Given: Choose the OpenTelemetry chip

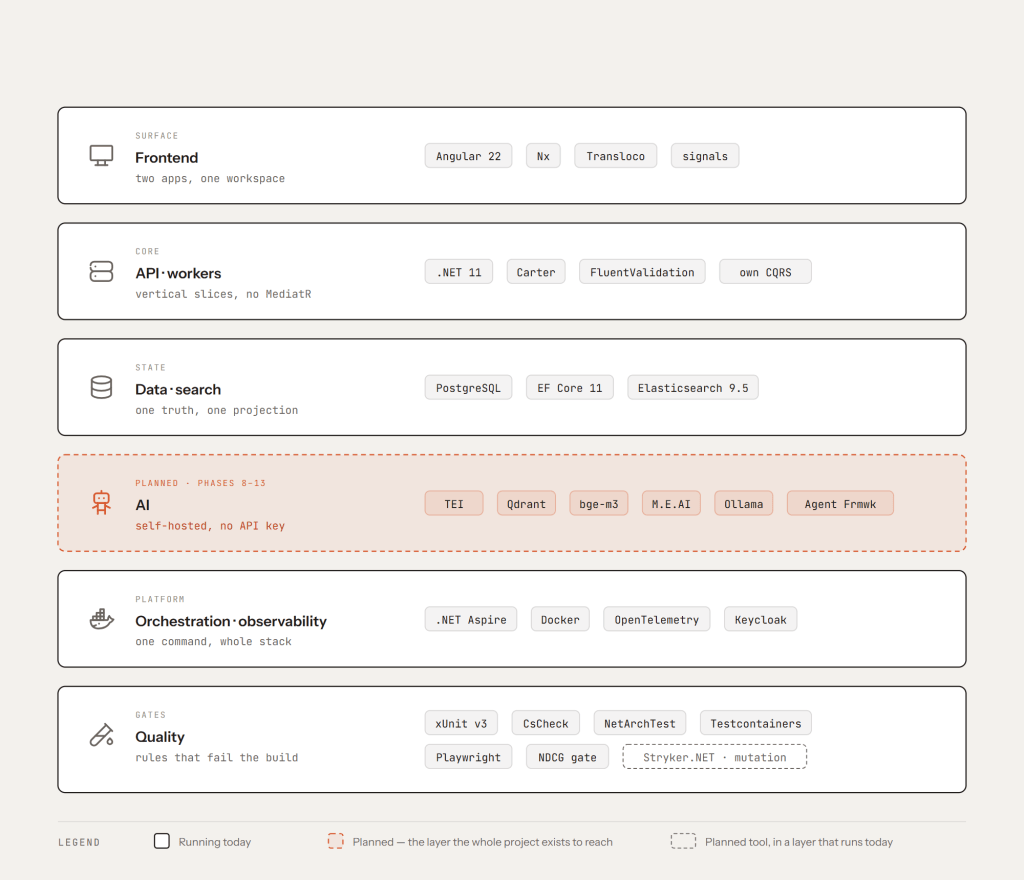Looking at the screenshot, I should click(656, 620).
